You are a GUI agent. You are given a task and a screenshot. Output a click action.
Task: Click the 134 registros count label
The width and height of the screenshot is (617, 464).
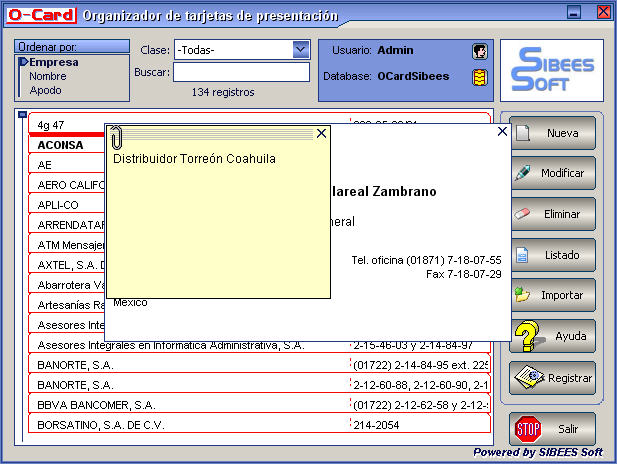223,92
